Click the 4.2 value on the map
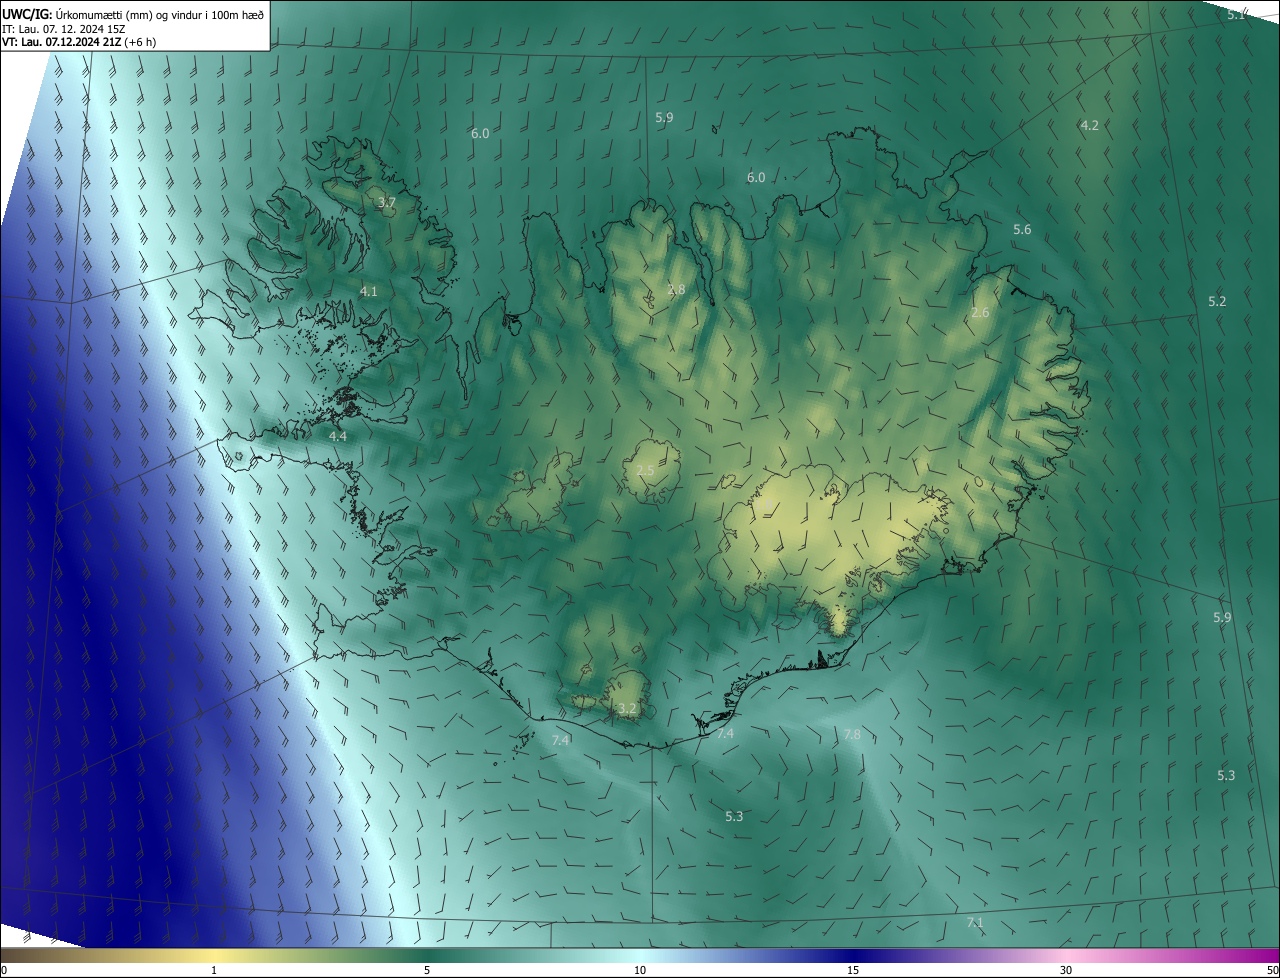Image resolution: width=1280 pixels, height=978 pixels. [1090, 125]
